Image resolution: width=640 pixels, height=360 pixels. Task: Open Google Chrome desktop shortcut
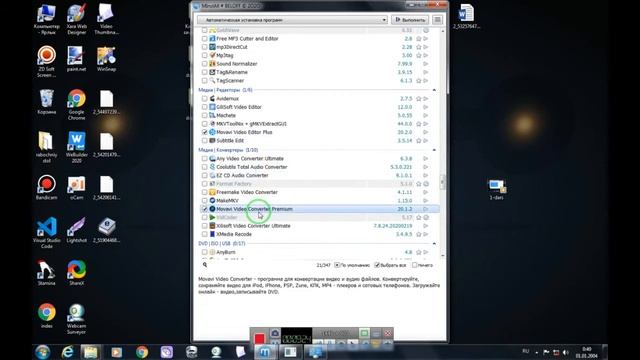click(x=76, y=105)
